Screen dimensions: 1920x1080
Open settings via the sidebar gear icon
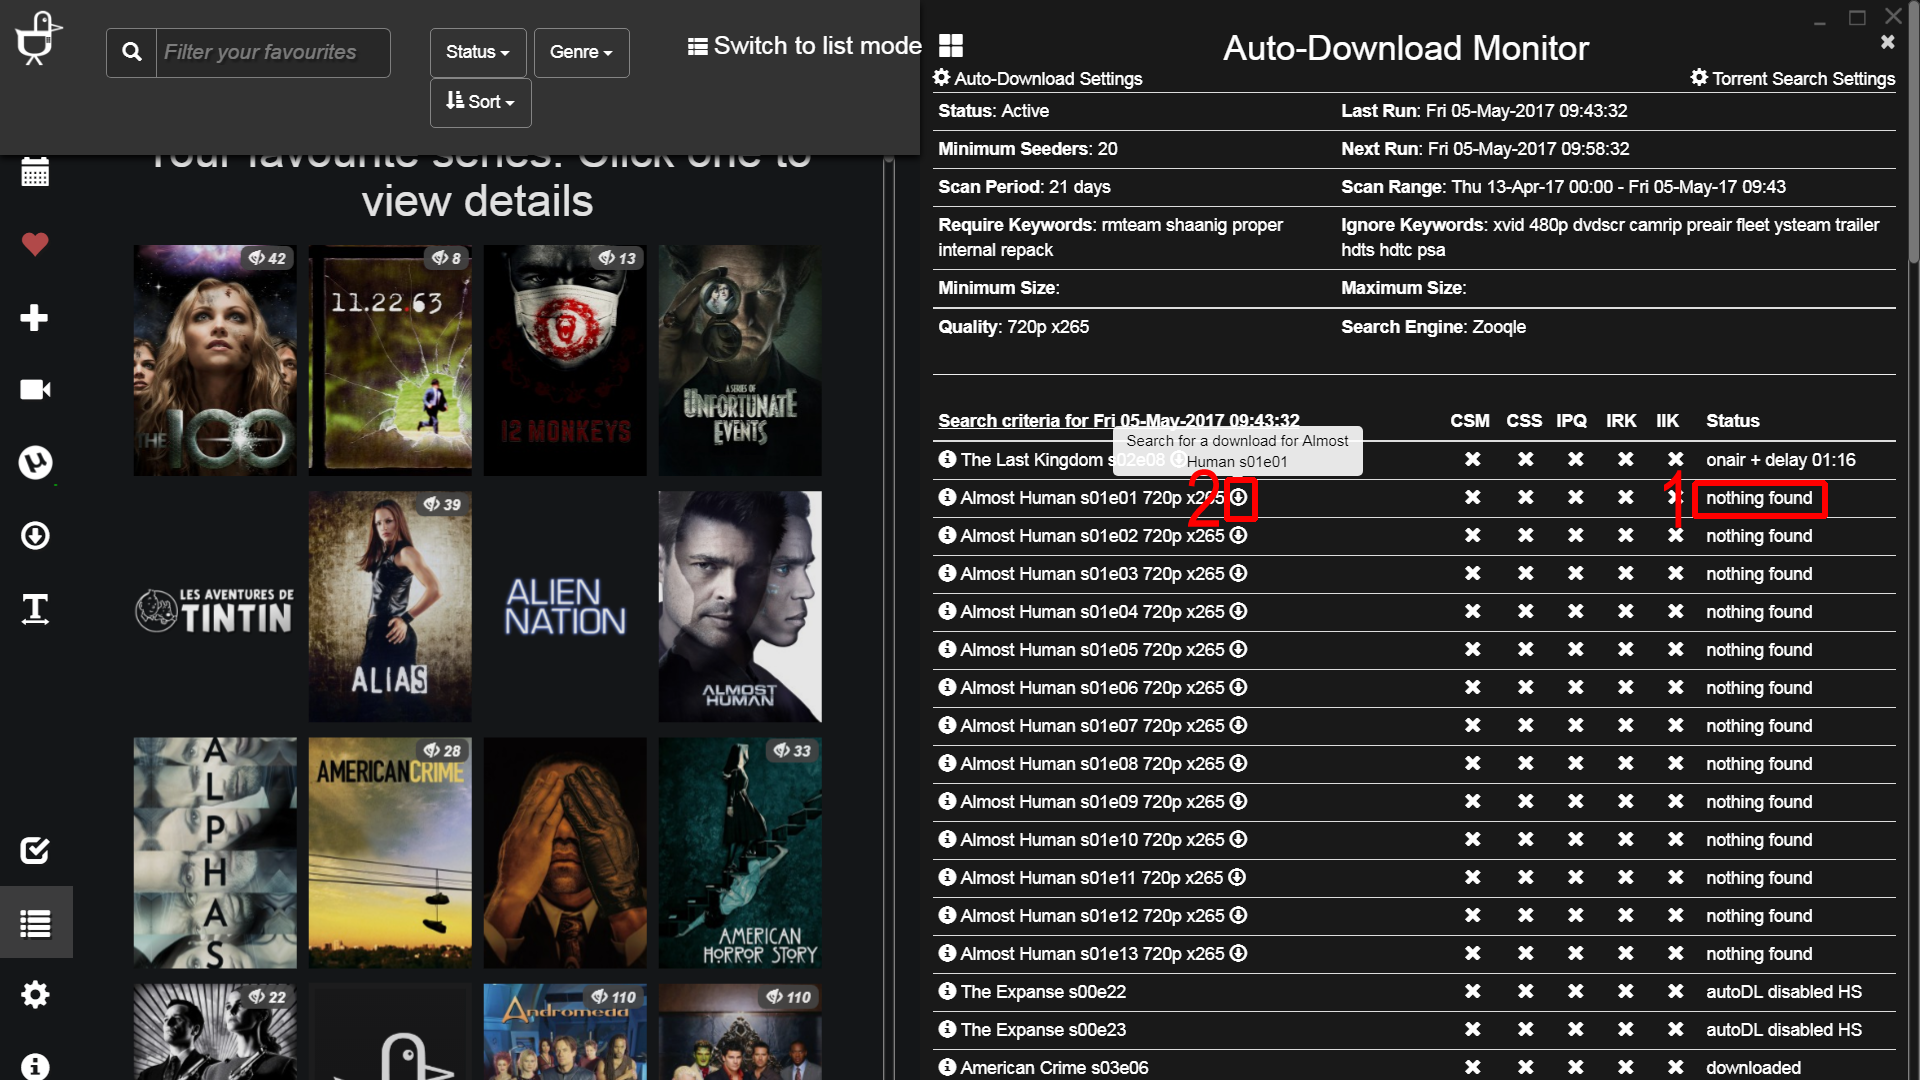pyautogui.click(x=35, y=995)
